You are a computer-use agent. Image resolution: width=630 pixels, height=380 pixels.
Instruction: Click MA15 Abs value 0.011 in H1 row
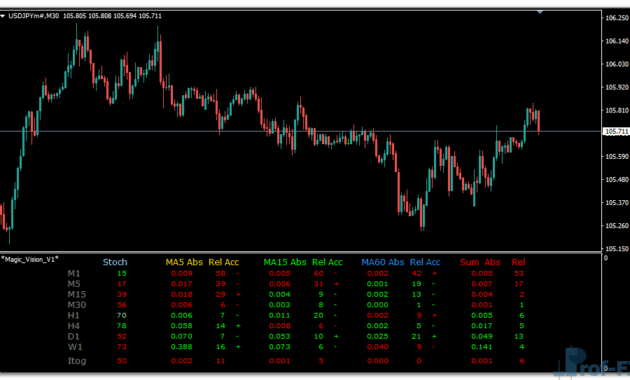point(280,315)
